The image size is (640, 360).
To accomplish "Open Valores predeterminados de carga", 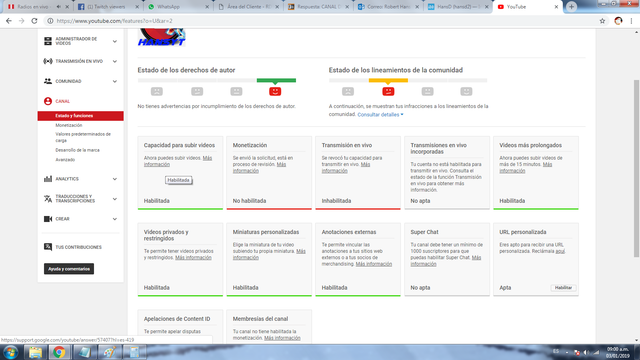I will pos(83,137).
